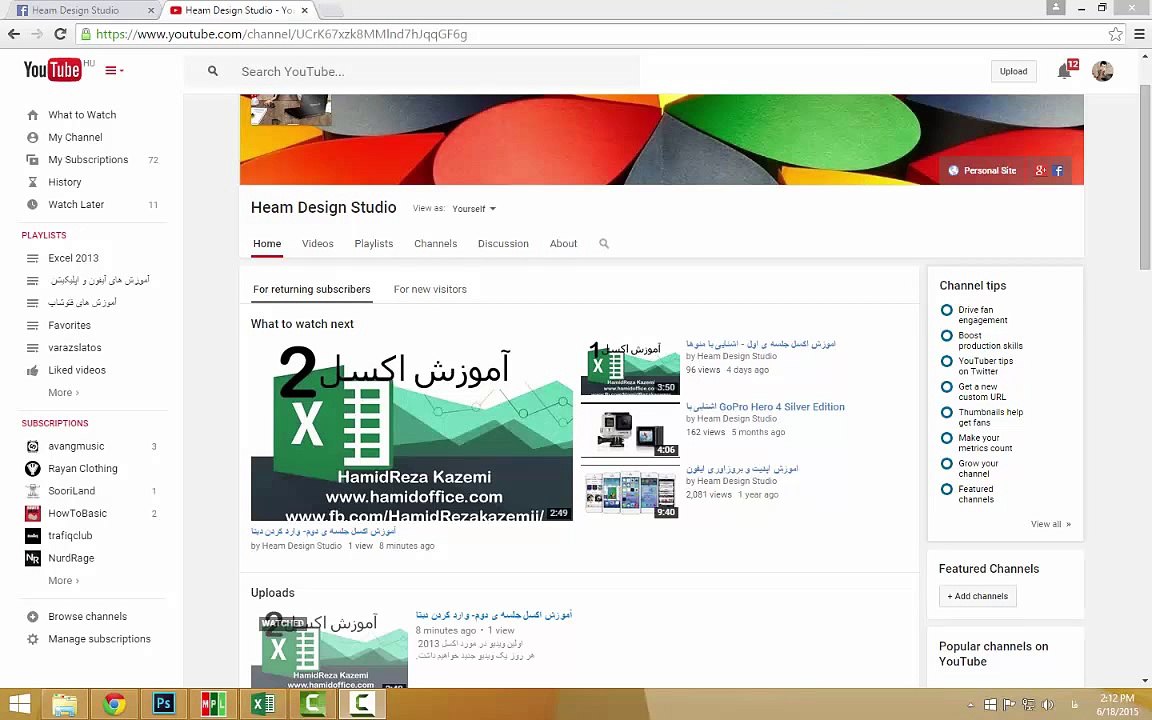Click the Facebook icon on banner
Image resolution: width=1152 pixels, height=720 pixels.
(x=1058, y=170)
